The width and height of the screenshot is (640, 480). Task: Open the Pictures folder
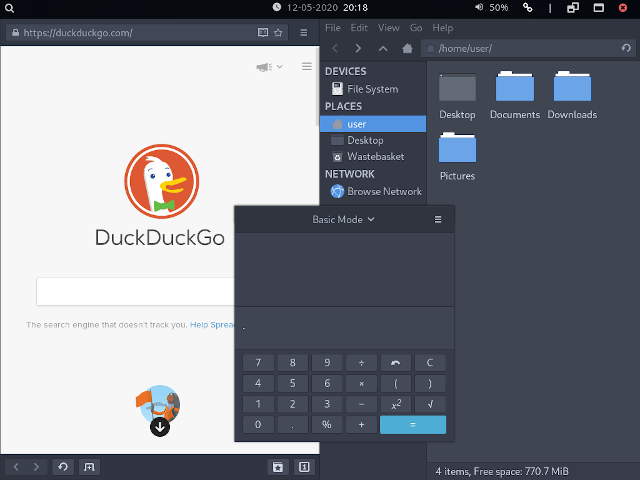(457, 156)
